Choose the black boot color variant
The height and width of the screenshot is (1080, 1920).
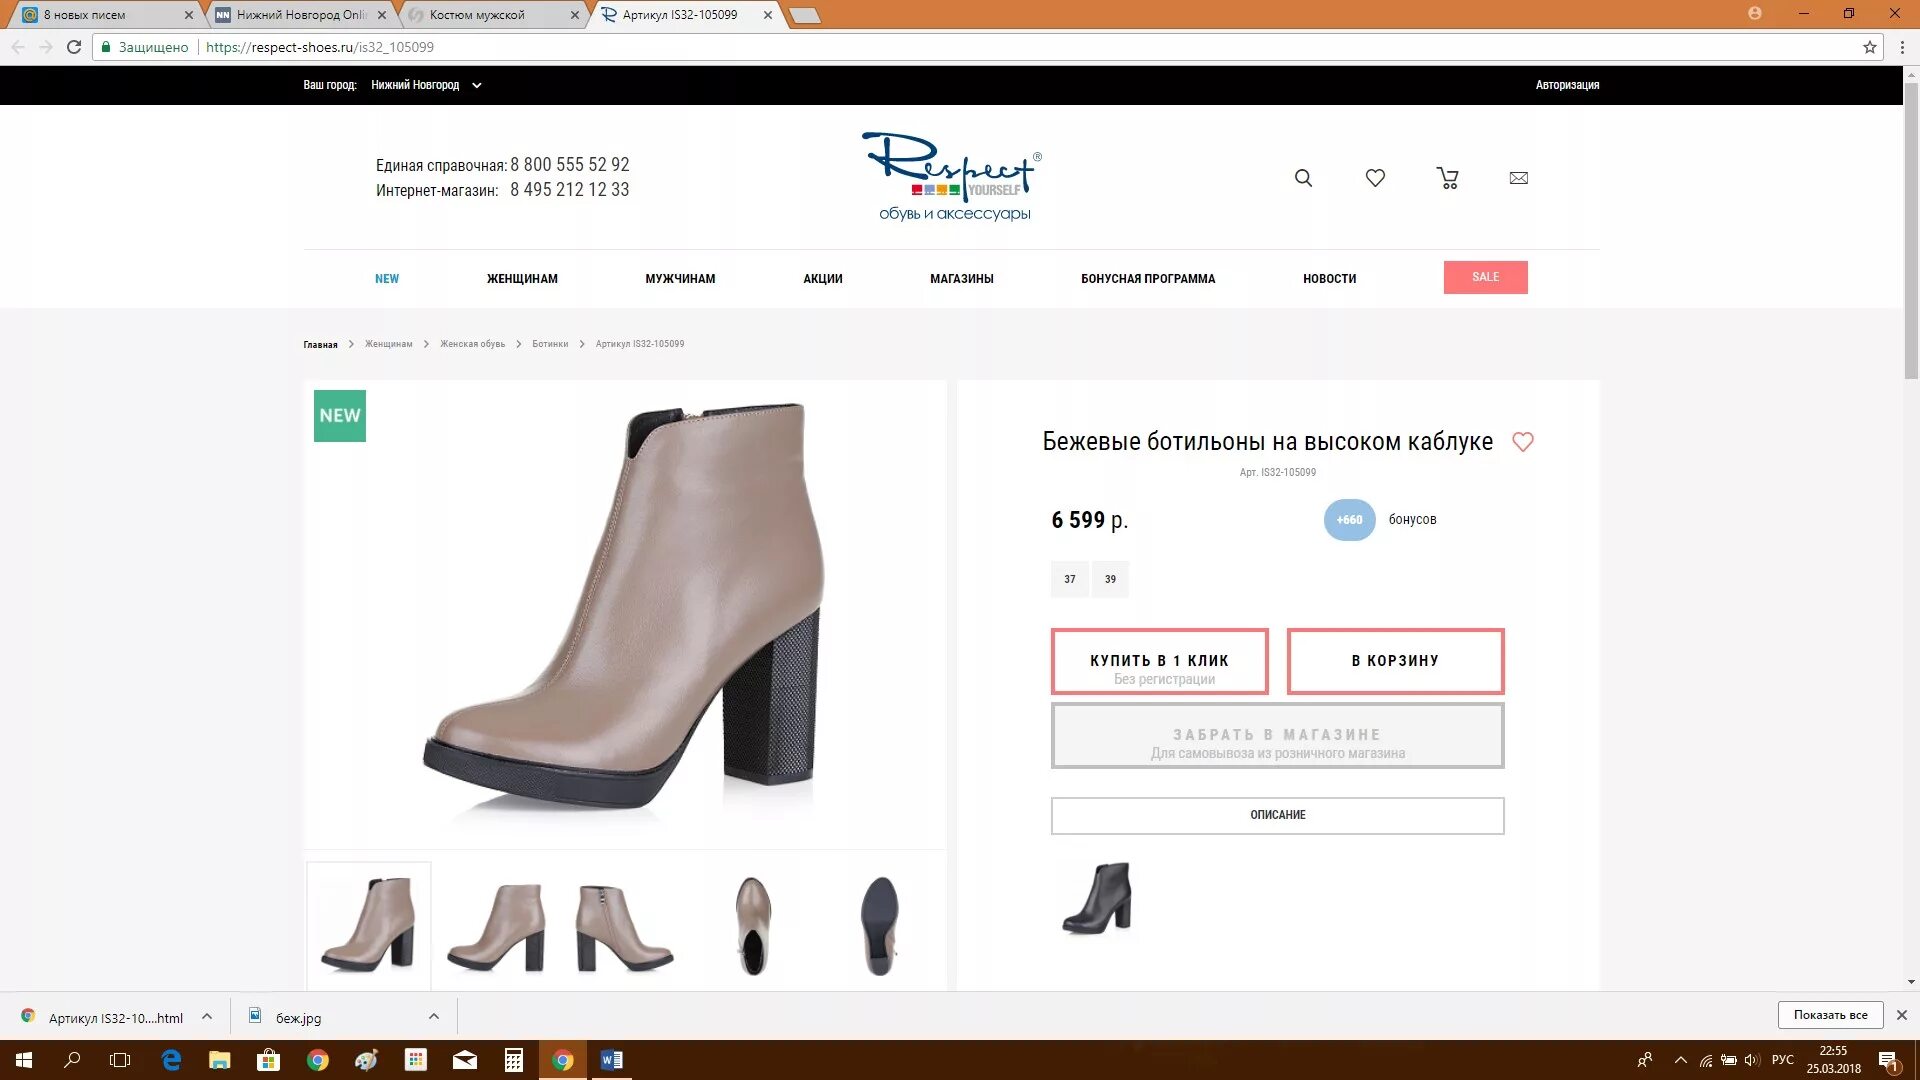(1097, 898)
